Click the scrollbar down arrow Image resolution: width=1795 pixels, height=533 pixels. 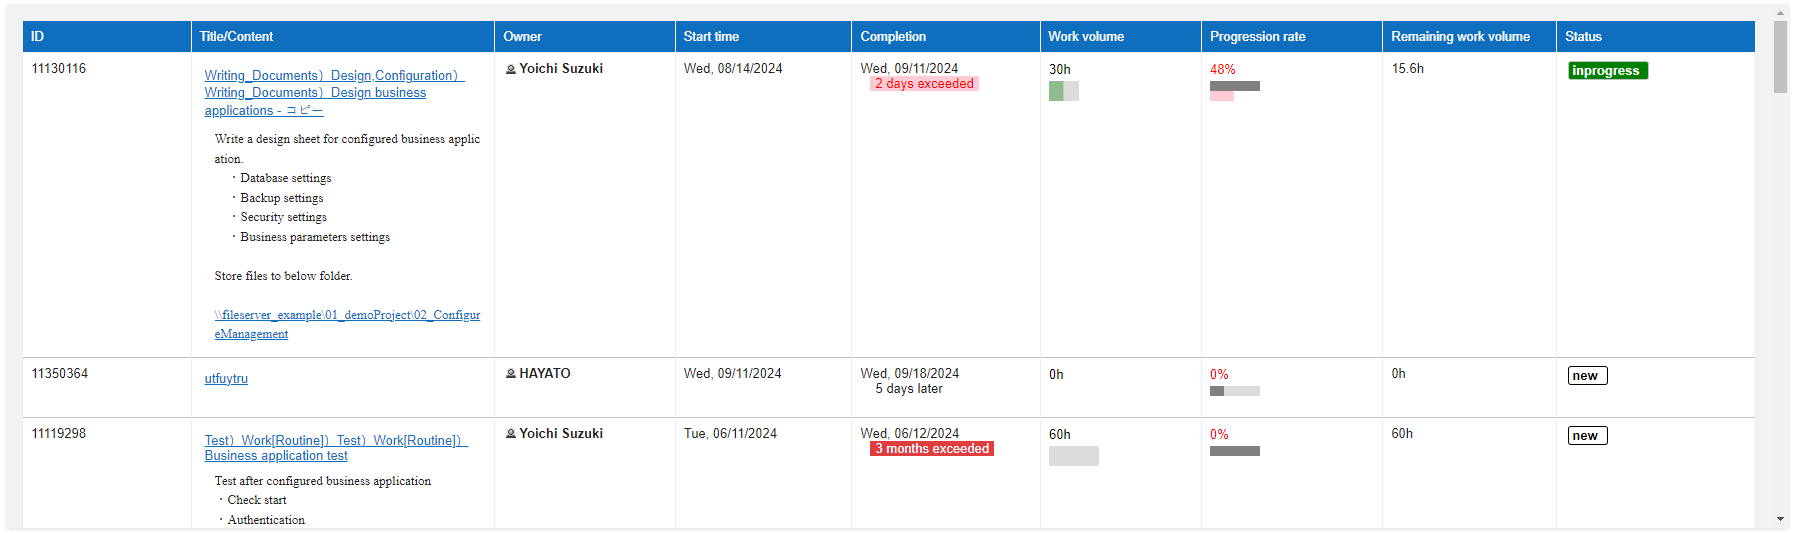point(1780,519)
